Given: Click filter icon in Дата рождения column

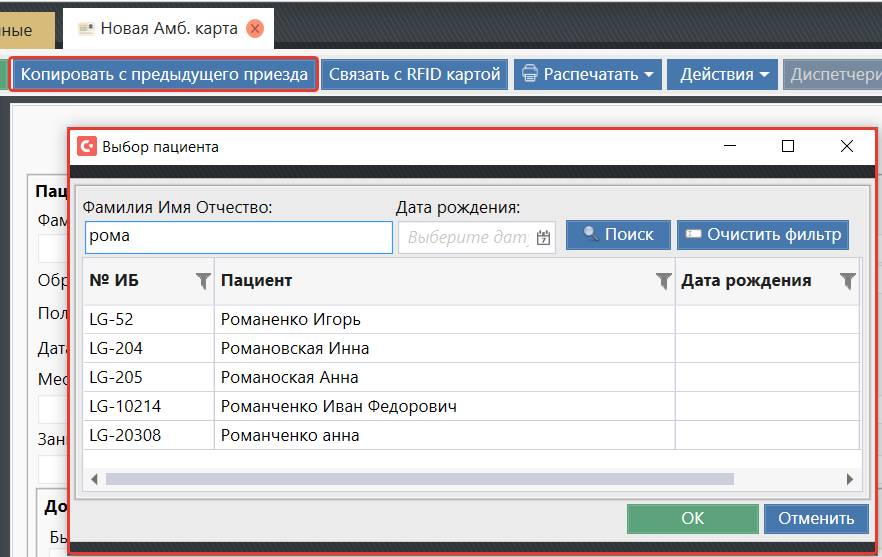Looking at the screenshot, I should (x=847, y=282).
